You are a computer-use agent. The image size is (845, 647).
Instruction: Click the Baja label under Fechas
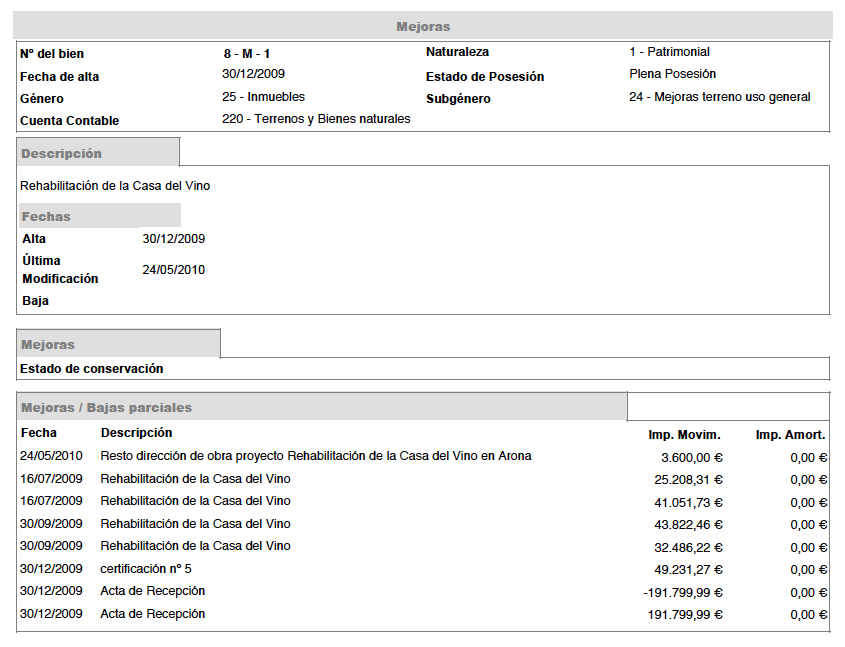[x=35, y=301]
